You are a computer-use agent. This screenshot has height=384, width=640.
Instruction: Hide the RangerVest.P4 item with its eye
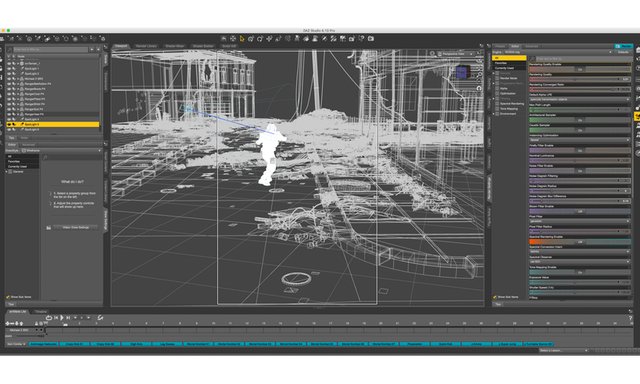(x=9, y=114)
